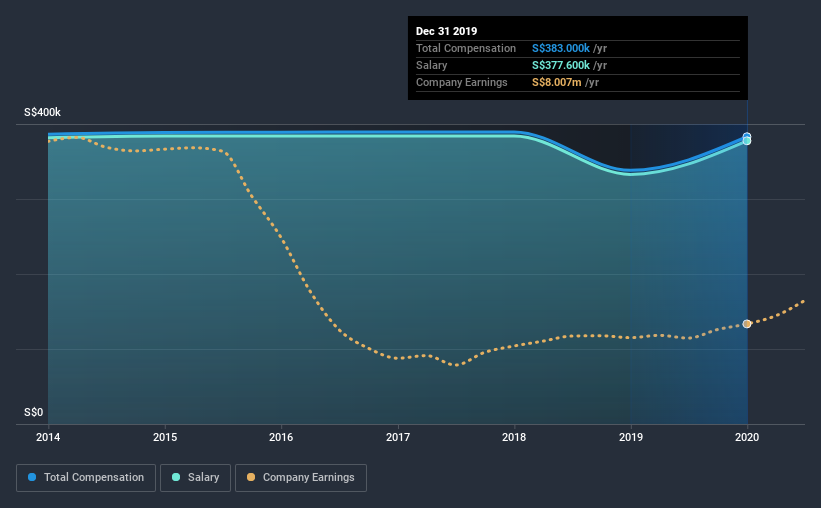The height and width of the screenshot is (508, 821).
Task: Click the S$8.007m company earnings value
Action: [x=557, y=82]
